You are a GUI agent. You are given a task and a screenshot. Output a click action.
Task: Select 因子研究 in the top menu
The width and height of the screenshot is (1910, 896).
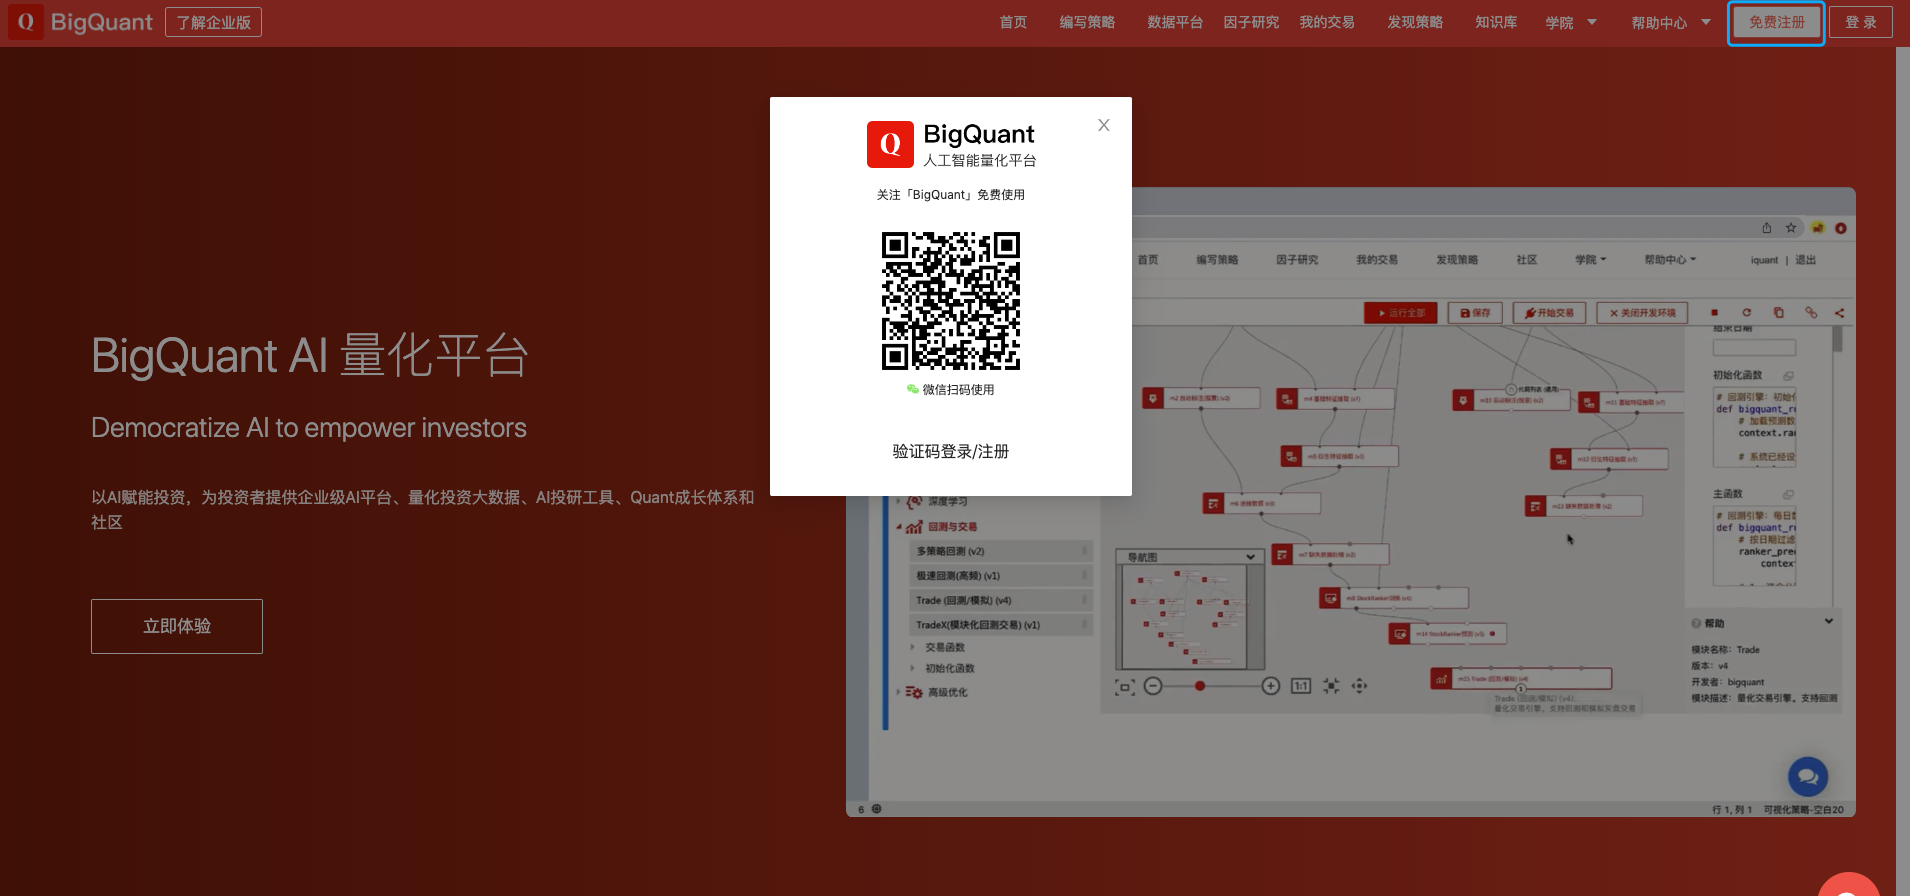(1251, 22)
